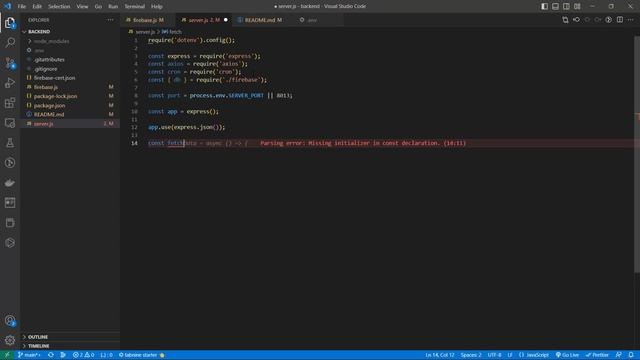Click the errors and warnings count in status bar

(x=84, y=355)
